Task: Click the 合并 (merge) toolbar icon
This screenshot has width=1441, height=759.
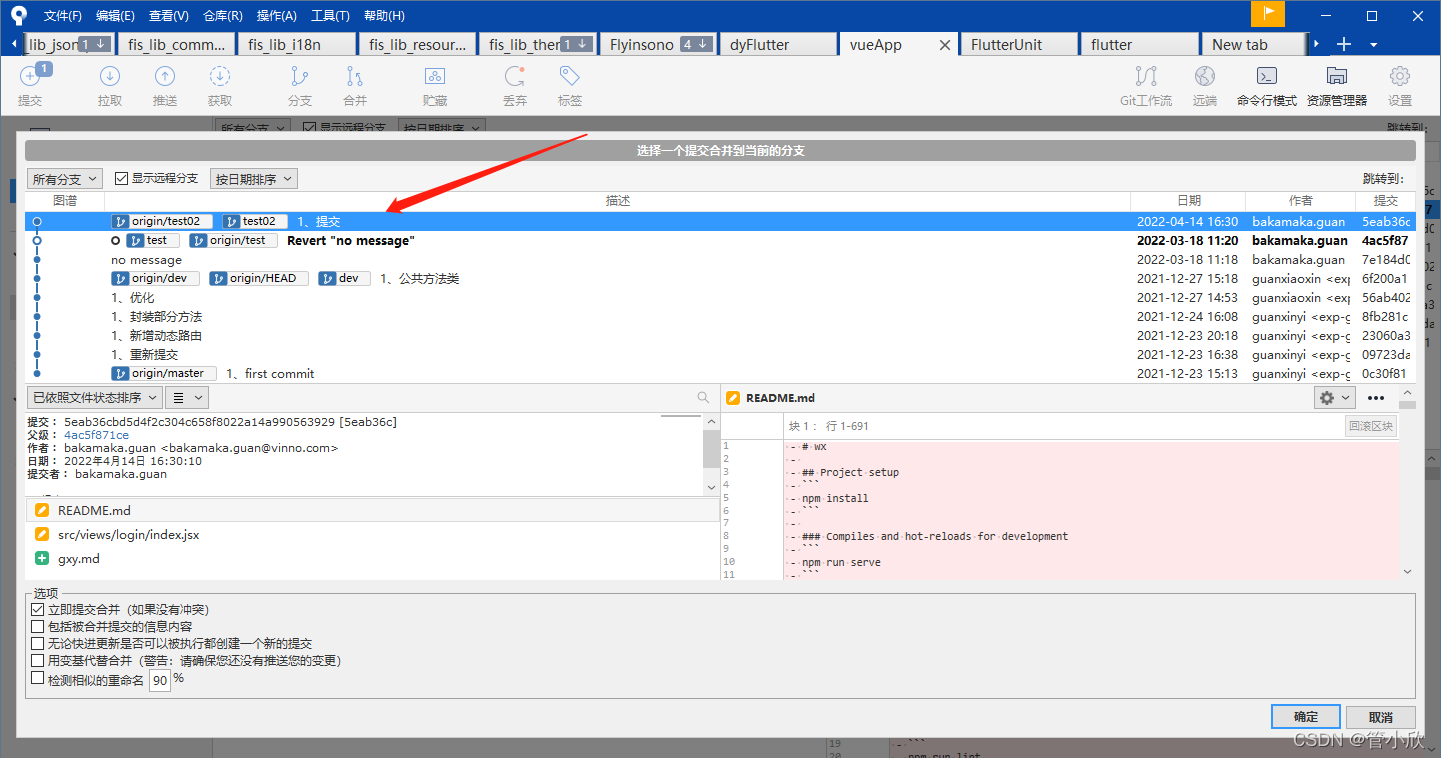Action: pyautogui.click(x=355, y=77)
